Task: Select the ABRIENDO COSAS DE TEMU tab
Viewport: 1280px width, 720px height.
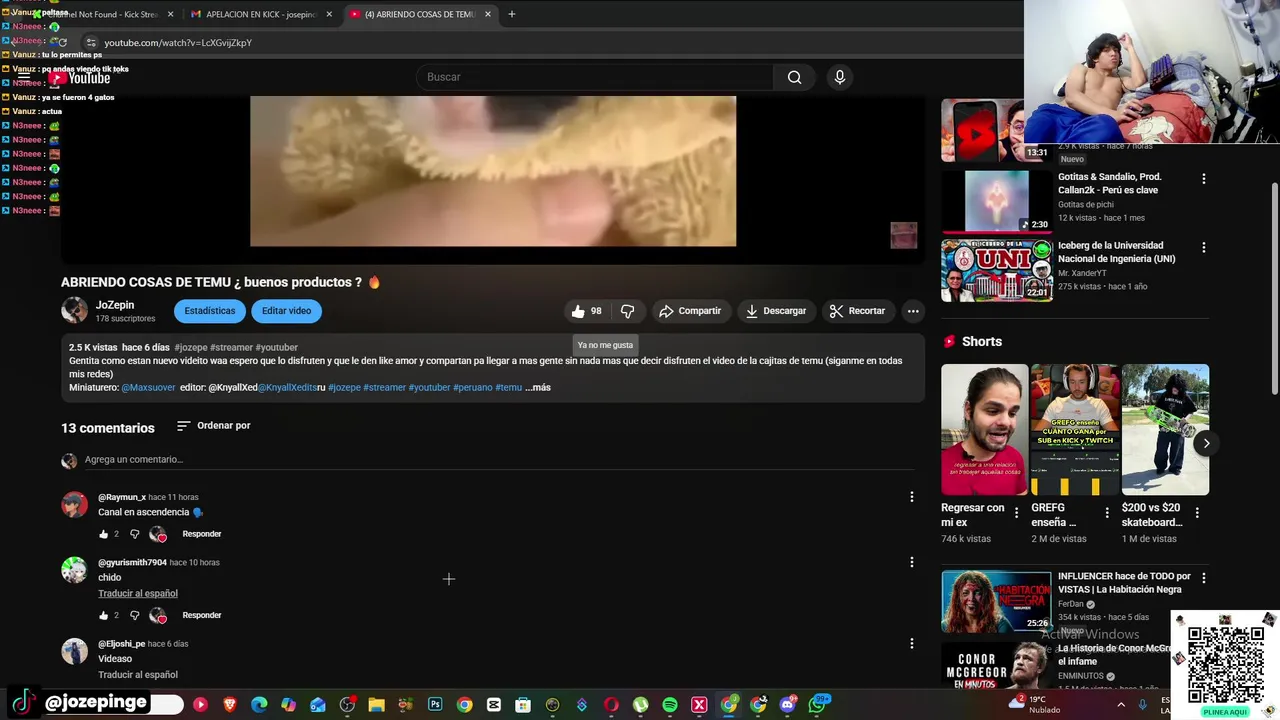Action: click(x=420, y=14)
